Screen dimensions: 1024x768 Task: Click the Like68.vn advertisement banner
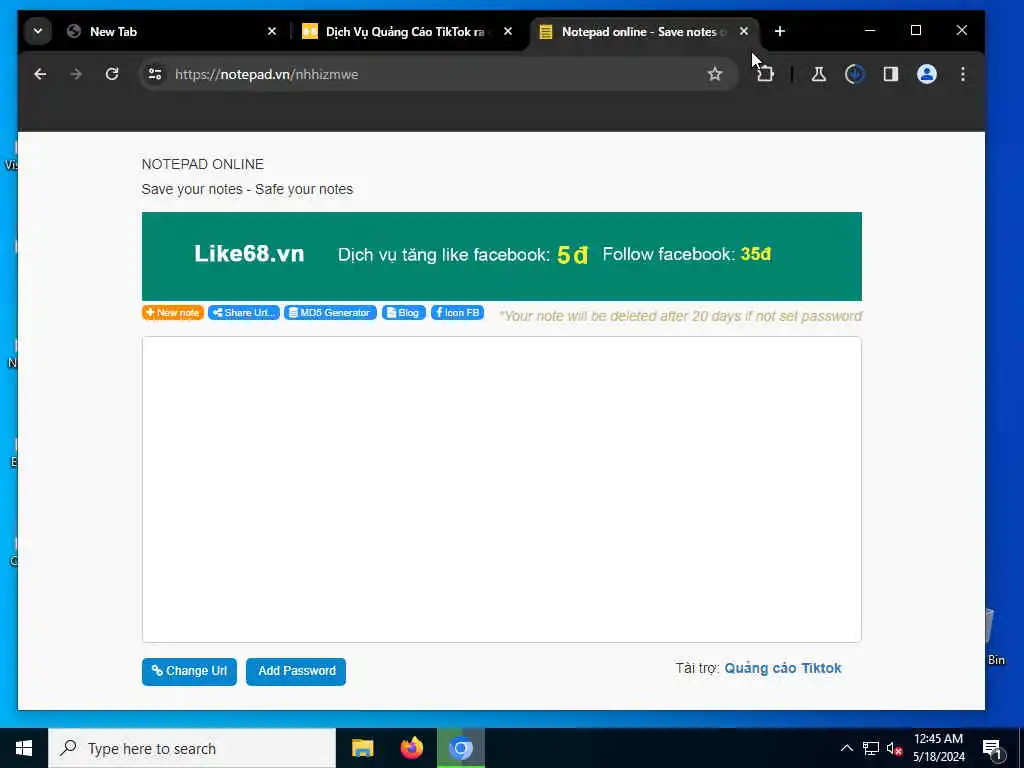coord(502,256)
